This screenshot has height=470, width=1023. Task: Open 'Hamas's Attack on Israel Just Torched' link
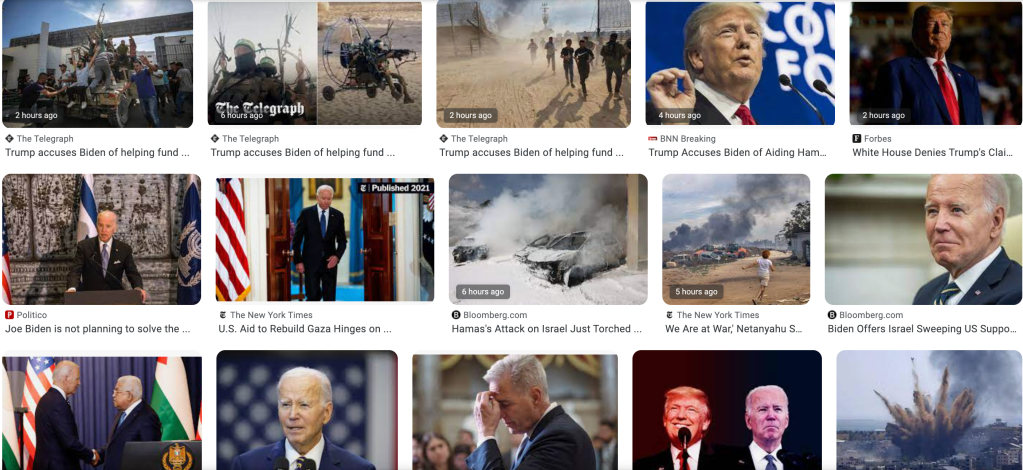coord(547,329)
